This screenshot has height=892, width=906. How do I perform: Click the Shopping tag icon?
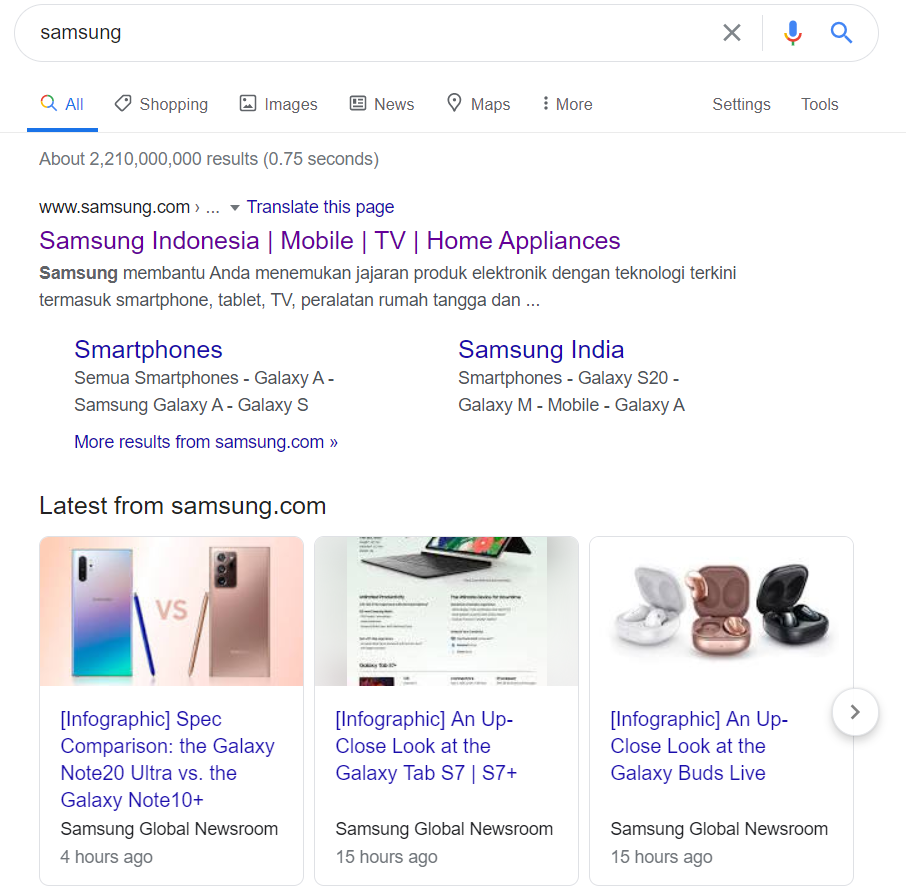(x=123, y=103)
